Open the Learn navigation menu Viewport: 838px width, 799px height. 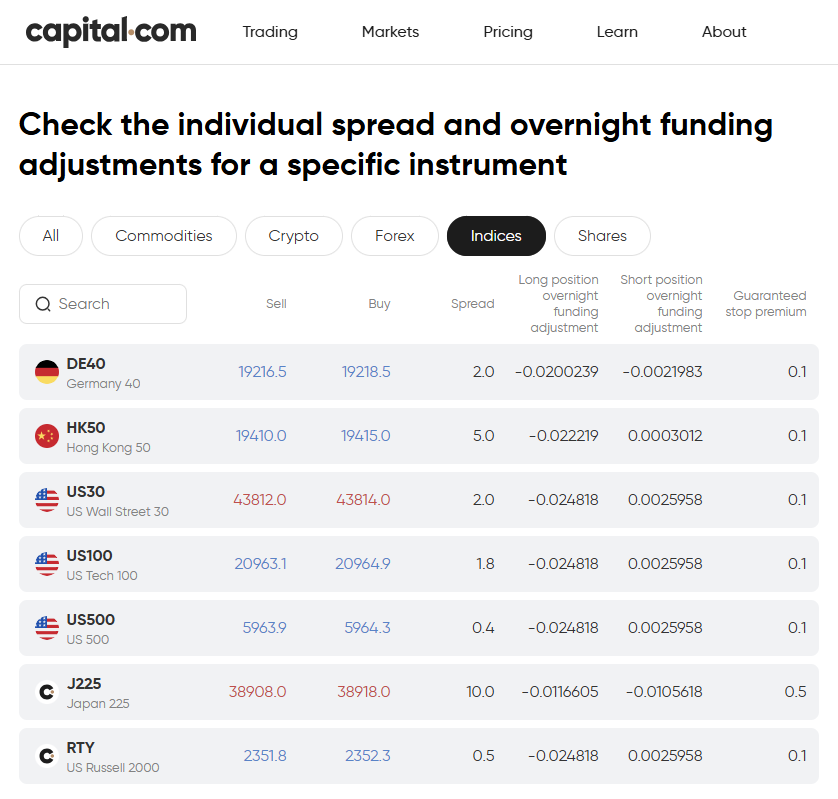point(617,32)
